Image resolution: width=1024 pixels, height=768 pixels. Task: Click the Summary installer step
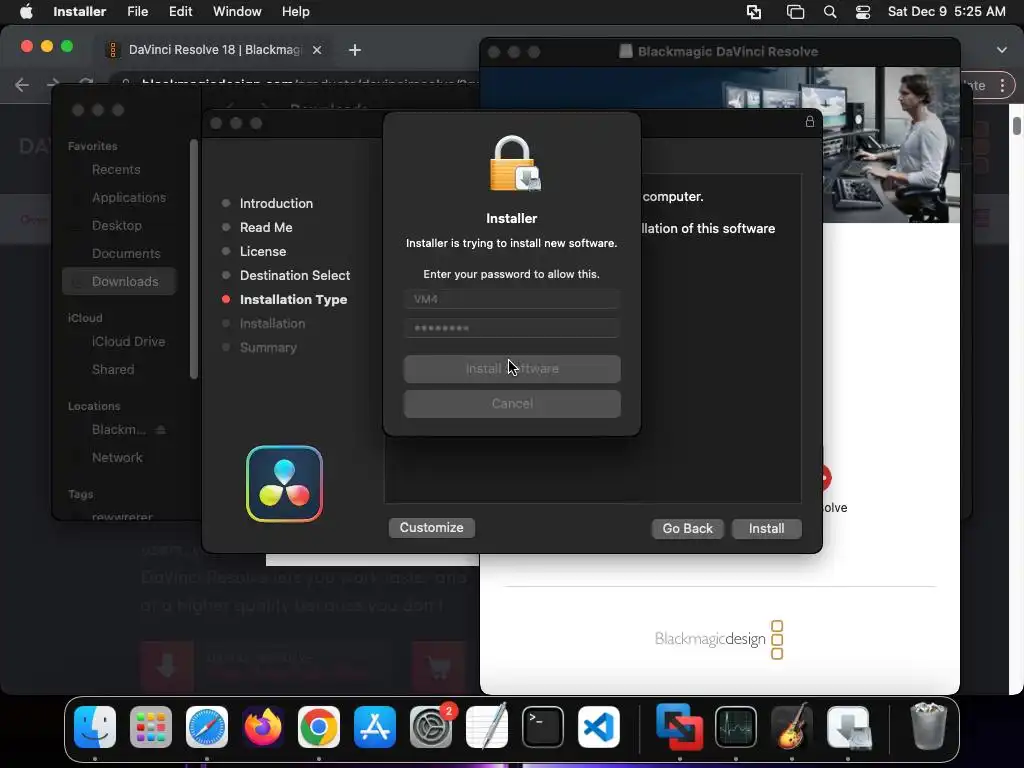[x=268, y=347]
